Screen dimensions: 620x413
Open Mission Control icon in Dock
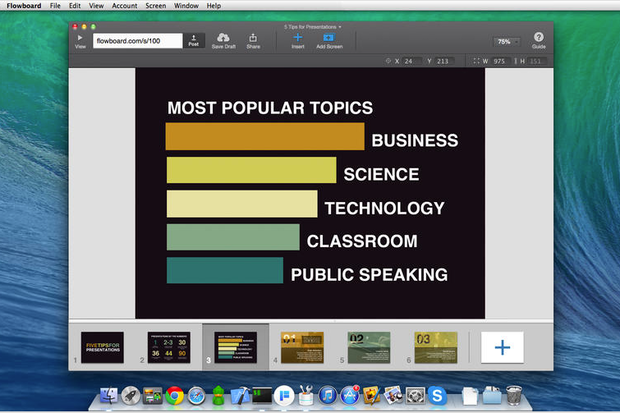click(x=152, y=396)
